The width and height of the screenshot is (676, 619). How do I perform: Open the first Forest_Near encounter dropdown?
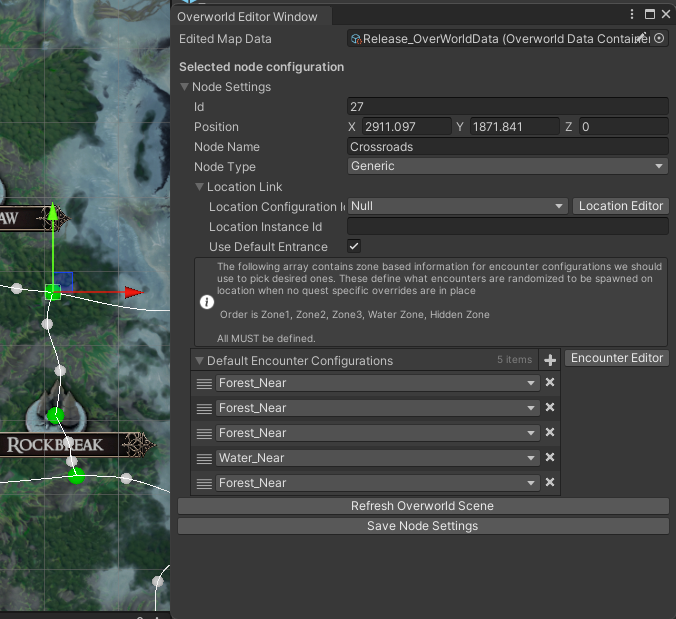pos(378,383)
